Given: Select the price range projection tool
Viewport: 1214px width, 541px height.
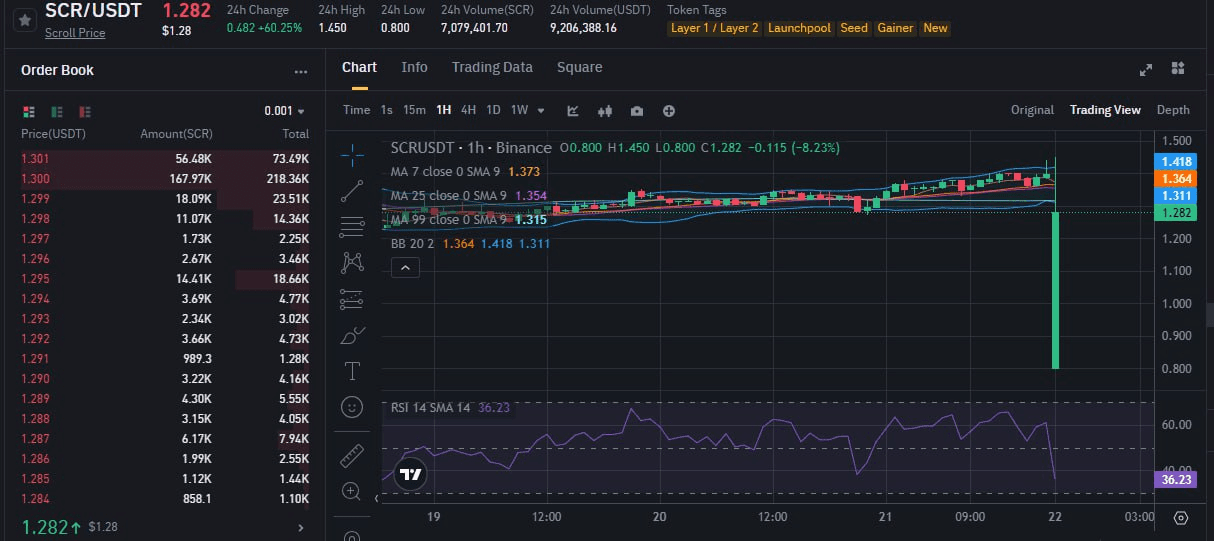Looking at the screenshot, I should pos(352,298).
